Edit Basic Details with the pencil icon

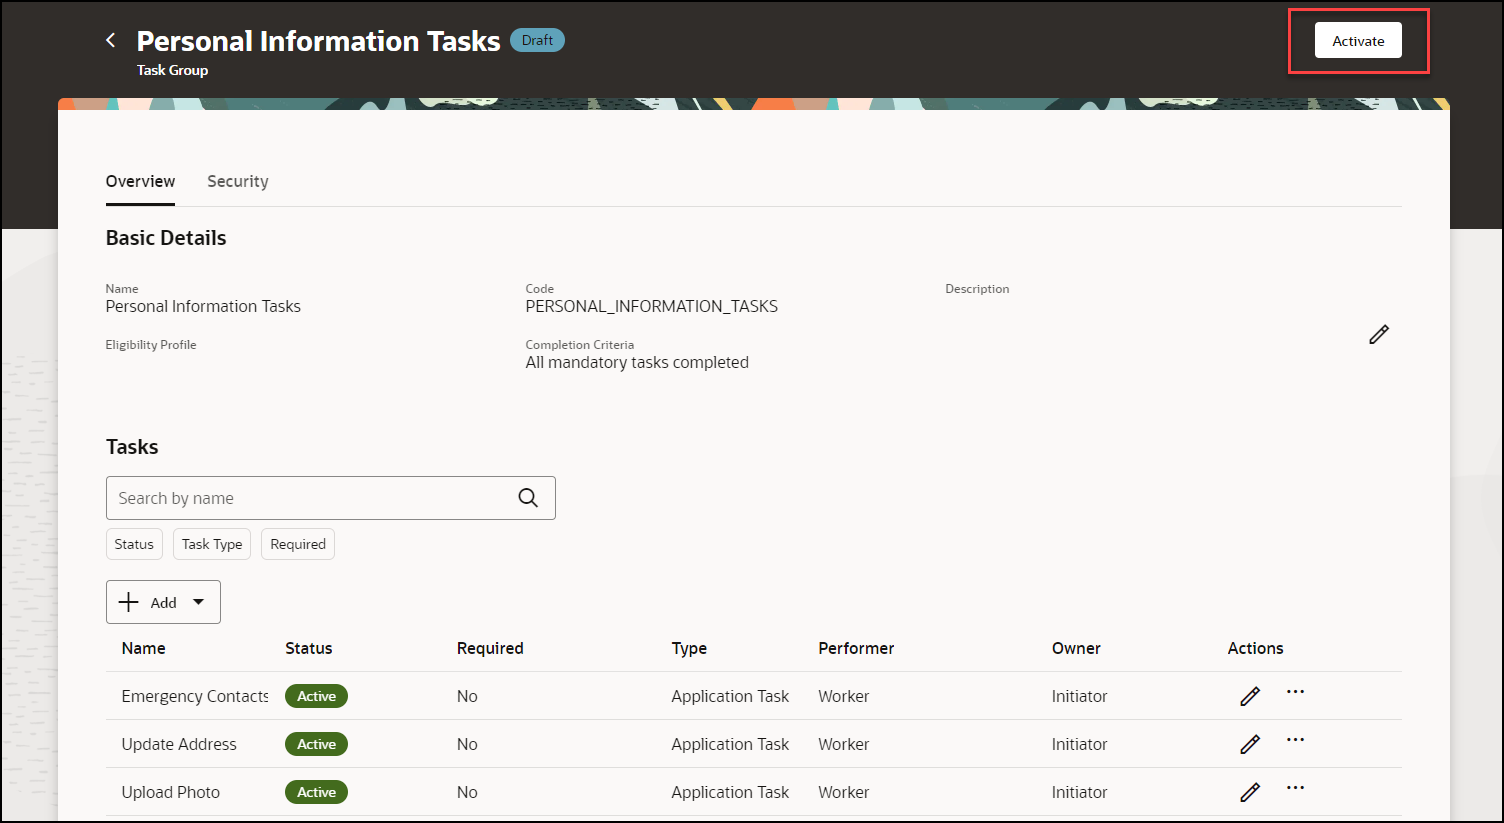coord(1379,334)
